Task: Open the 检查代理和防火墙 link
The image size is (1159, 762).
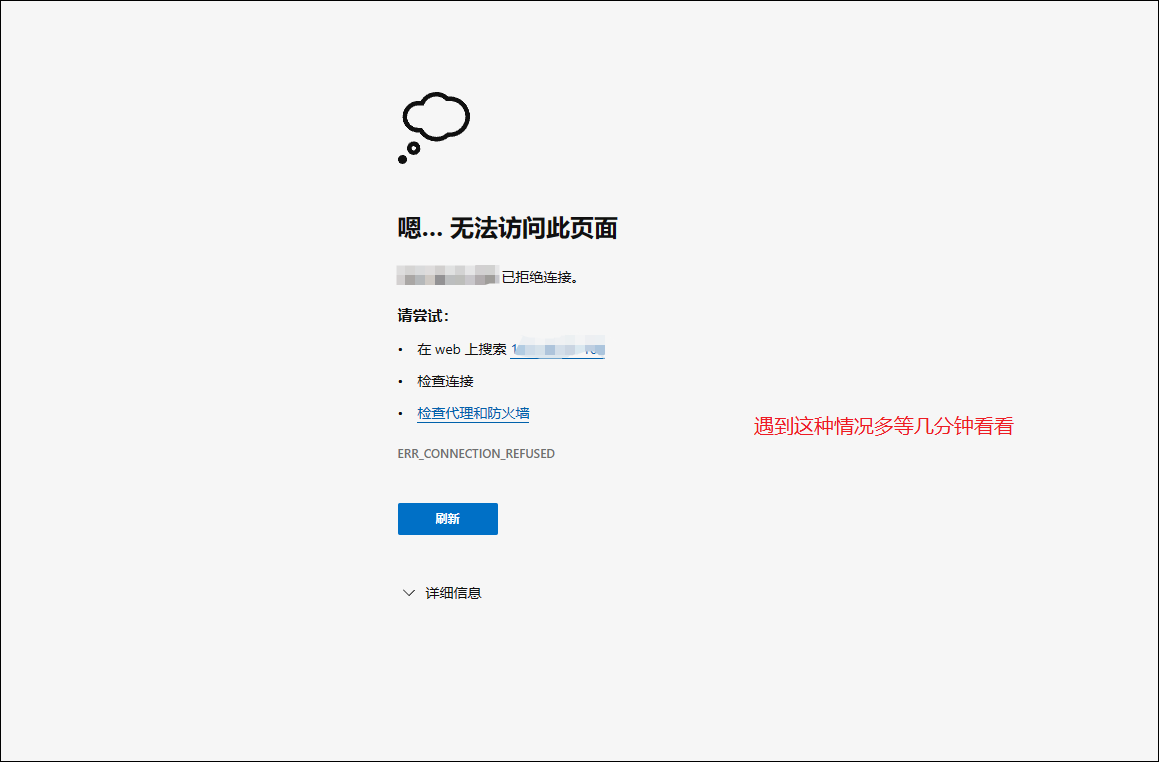Action: (473, 413)
